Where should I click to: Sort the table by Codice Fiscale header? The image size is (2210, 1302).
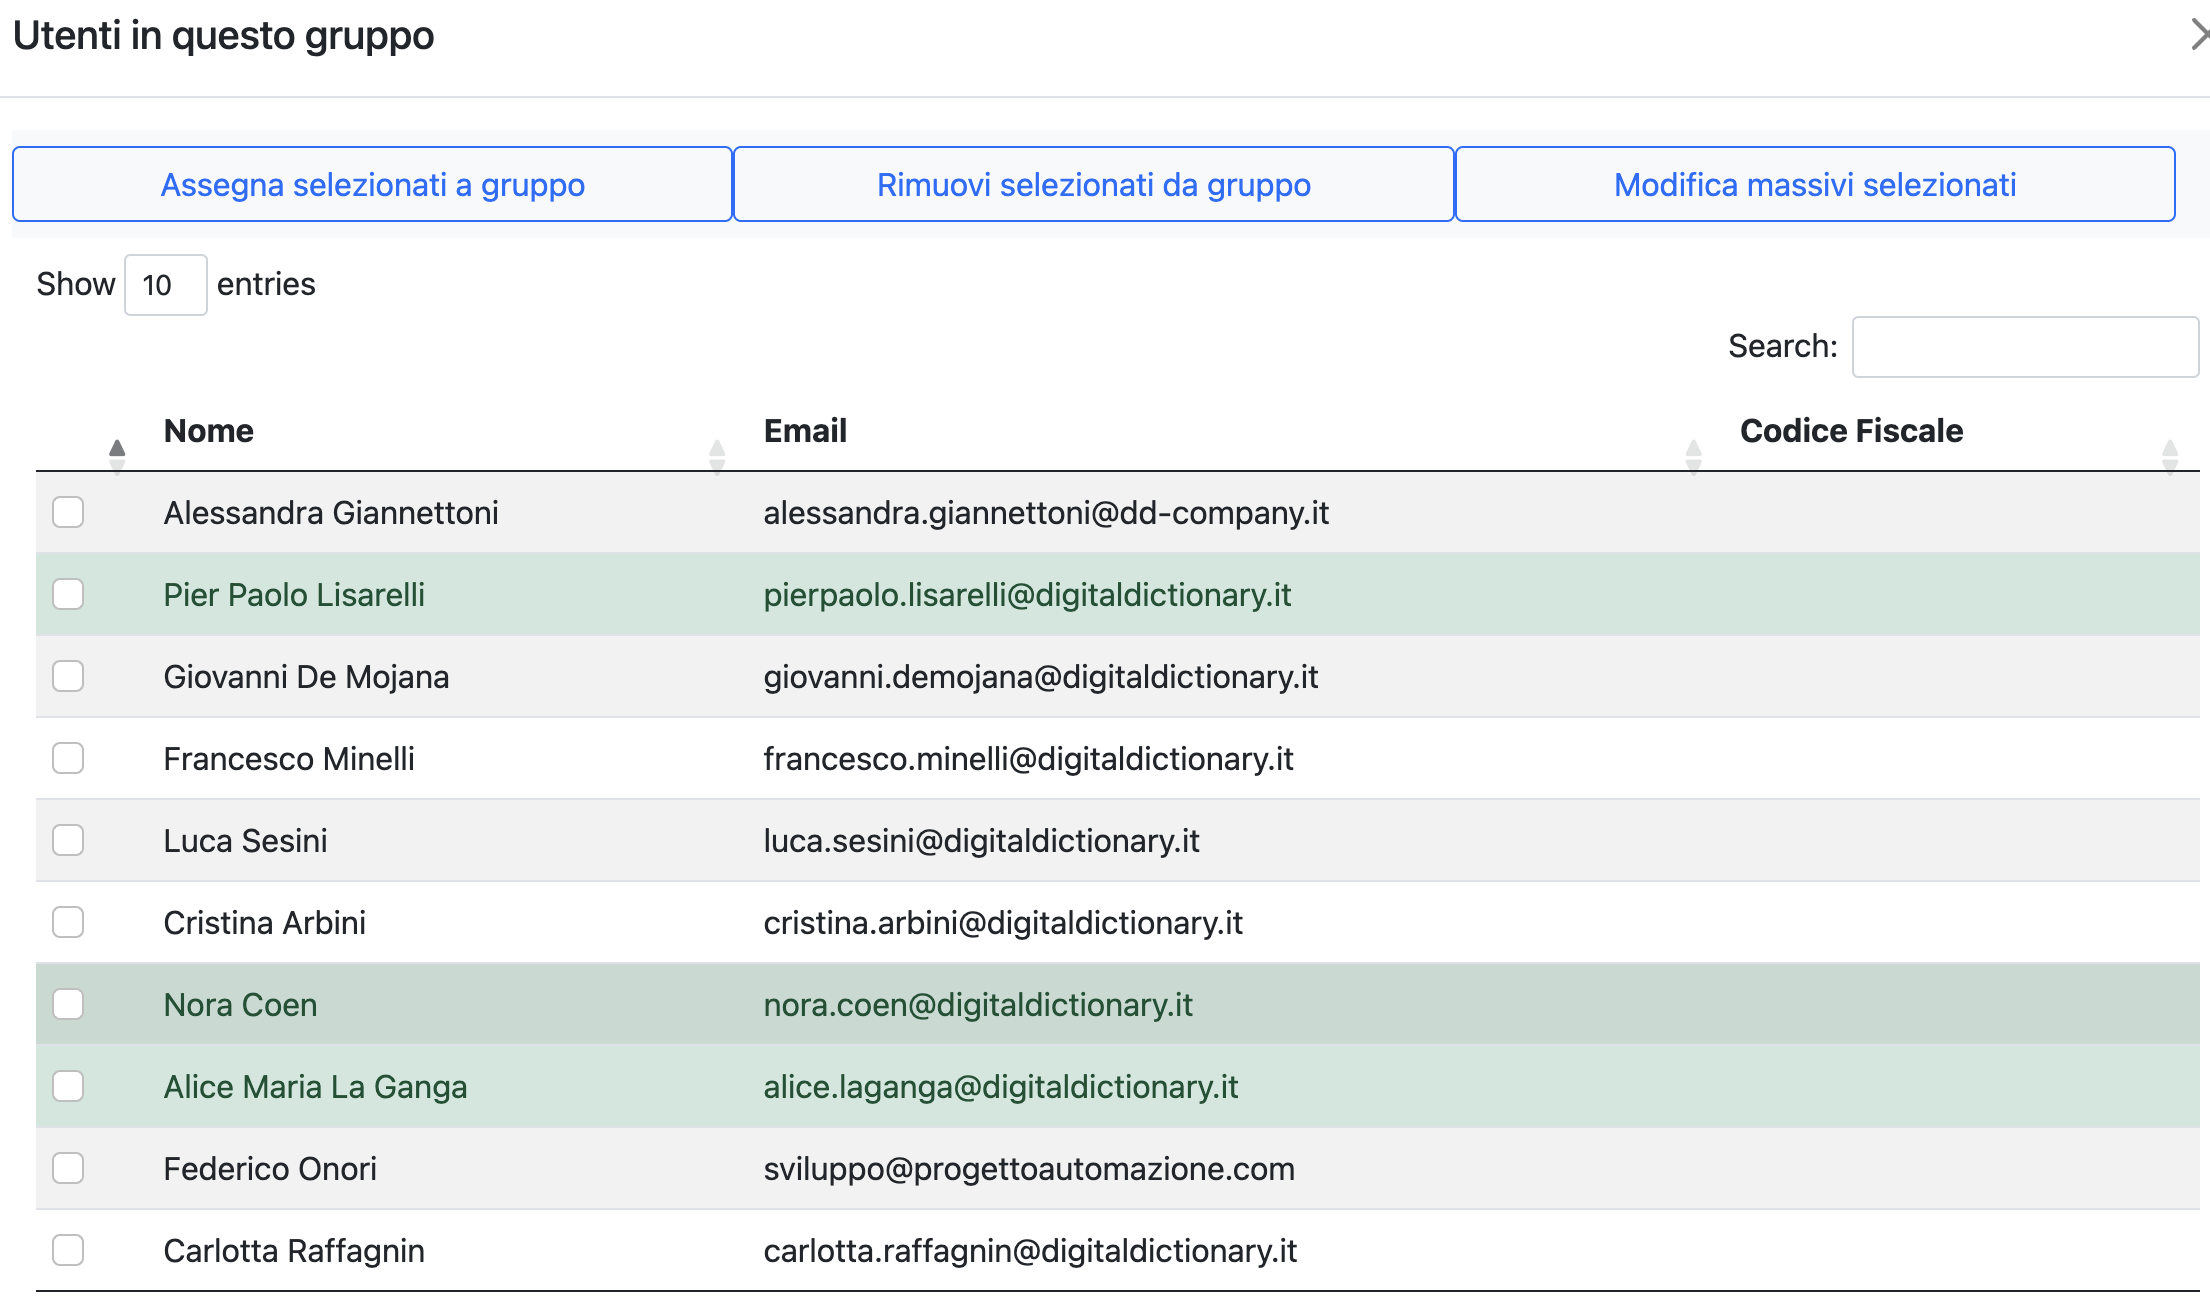[1851, 430]
